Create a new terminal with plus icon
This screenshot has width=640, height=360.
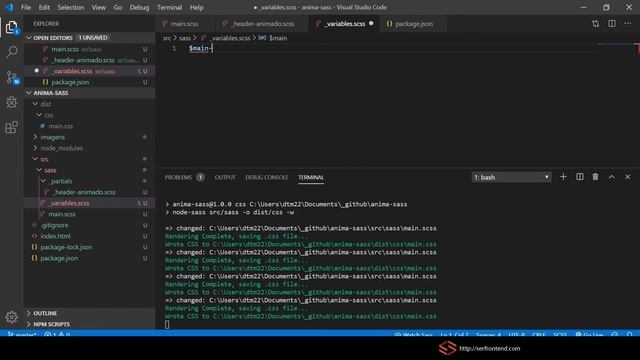click(x=563, y=177)
